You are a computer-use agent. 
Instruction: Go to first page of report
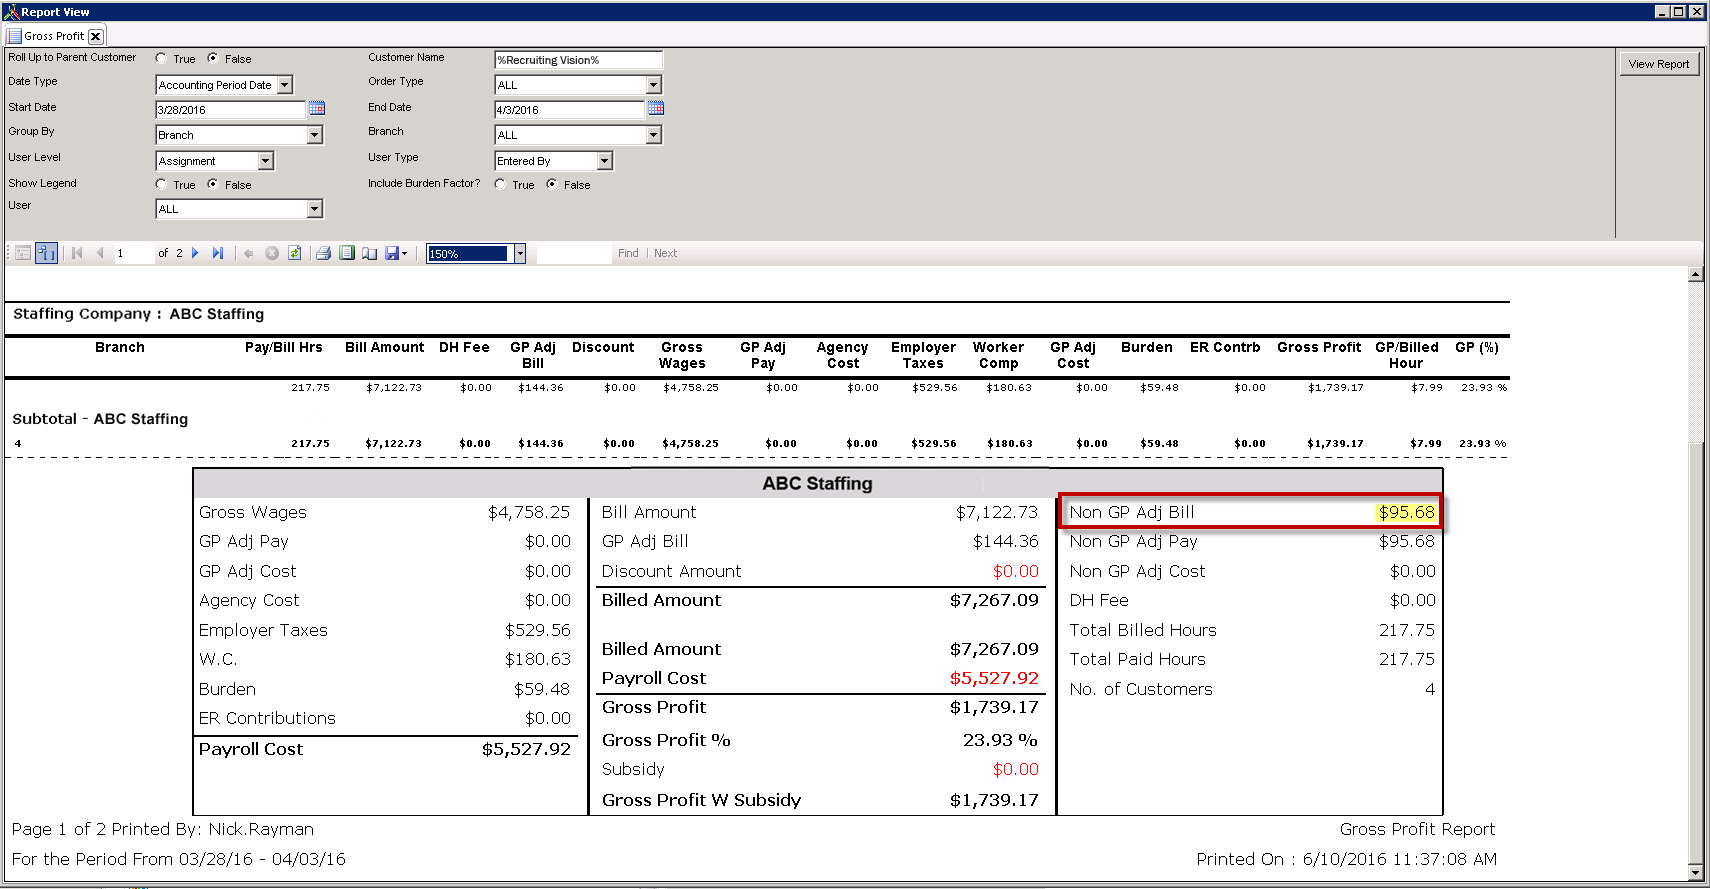77,253
